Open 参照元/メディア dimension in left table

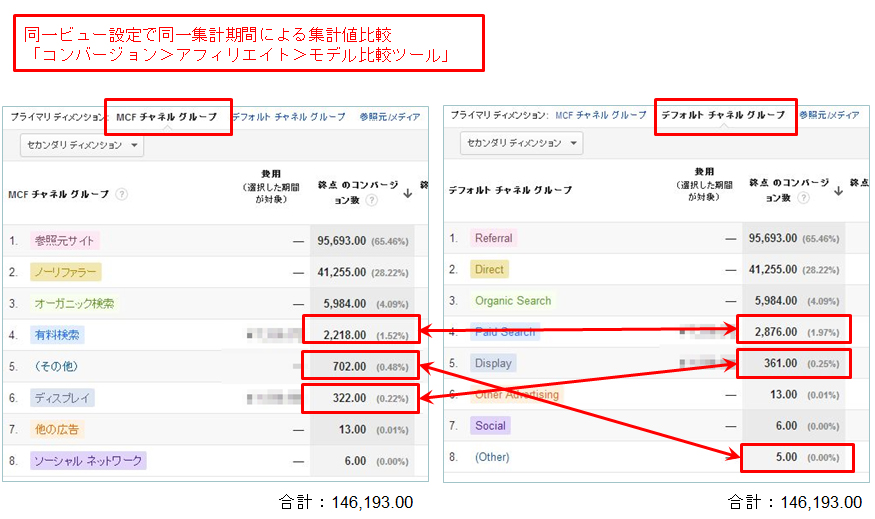(x=390, y=117)
